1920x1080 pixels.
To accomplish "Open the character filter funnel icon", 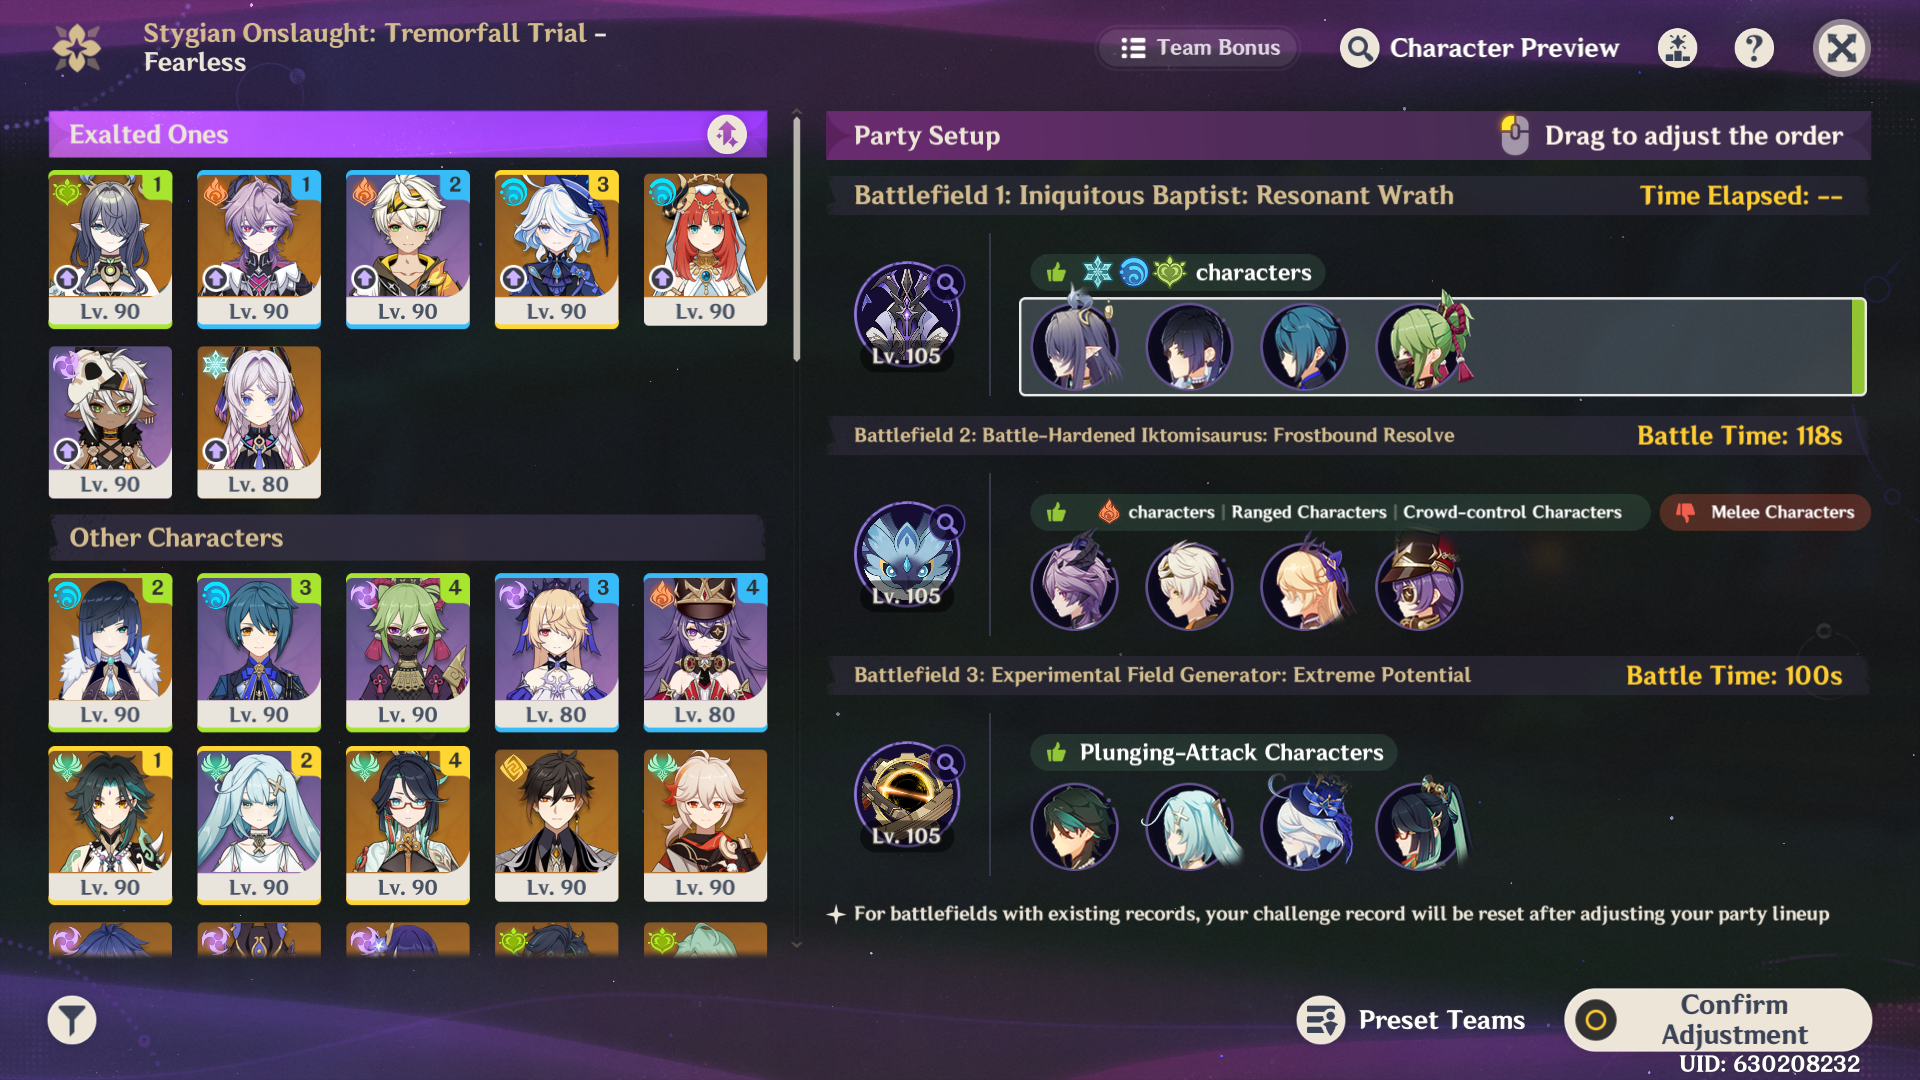I will click(x=72, y=1020).
